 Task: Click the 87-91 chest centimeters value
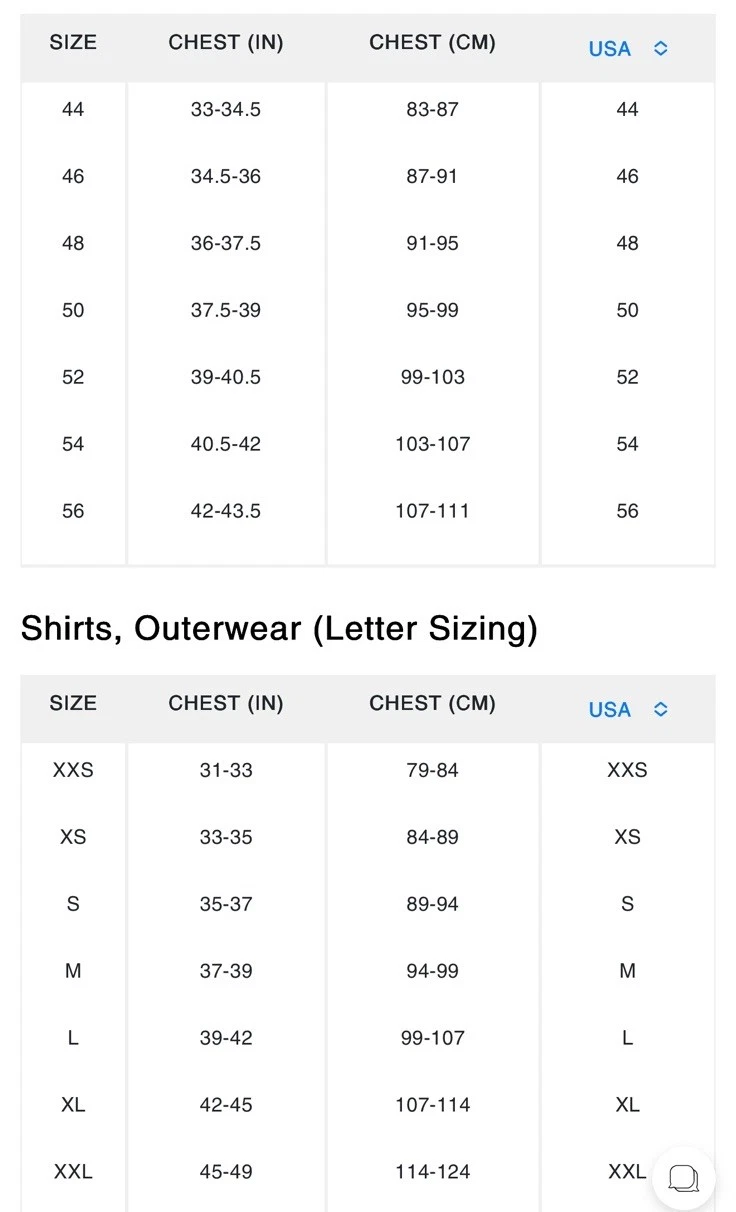[432, 176]
